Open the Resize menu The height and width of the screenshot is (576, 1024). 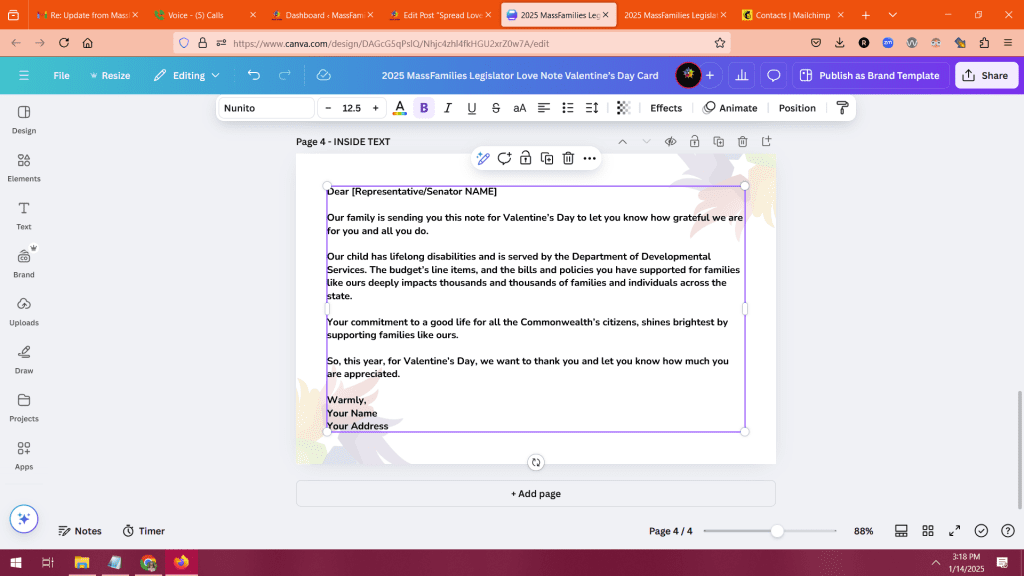pyautogui.click(x=110, y=76)
